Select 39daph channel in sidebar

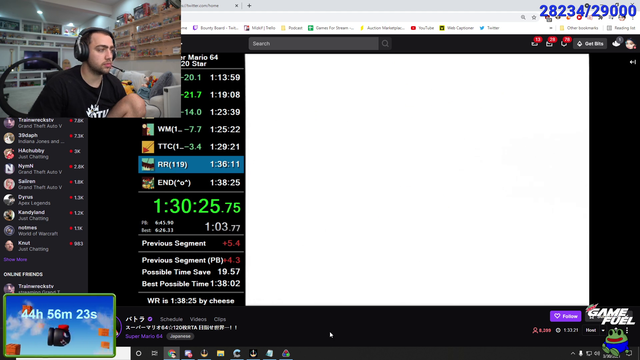coord(44,138)
